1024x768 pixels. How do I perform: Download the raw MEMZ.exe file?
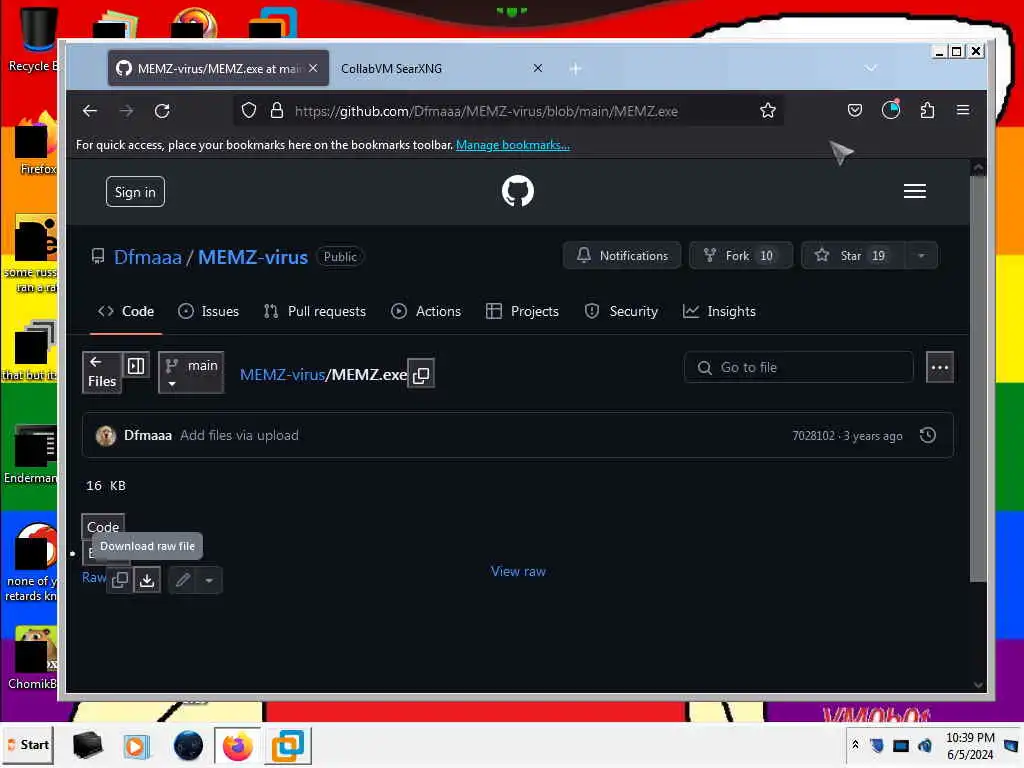[147, 580]
